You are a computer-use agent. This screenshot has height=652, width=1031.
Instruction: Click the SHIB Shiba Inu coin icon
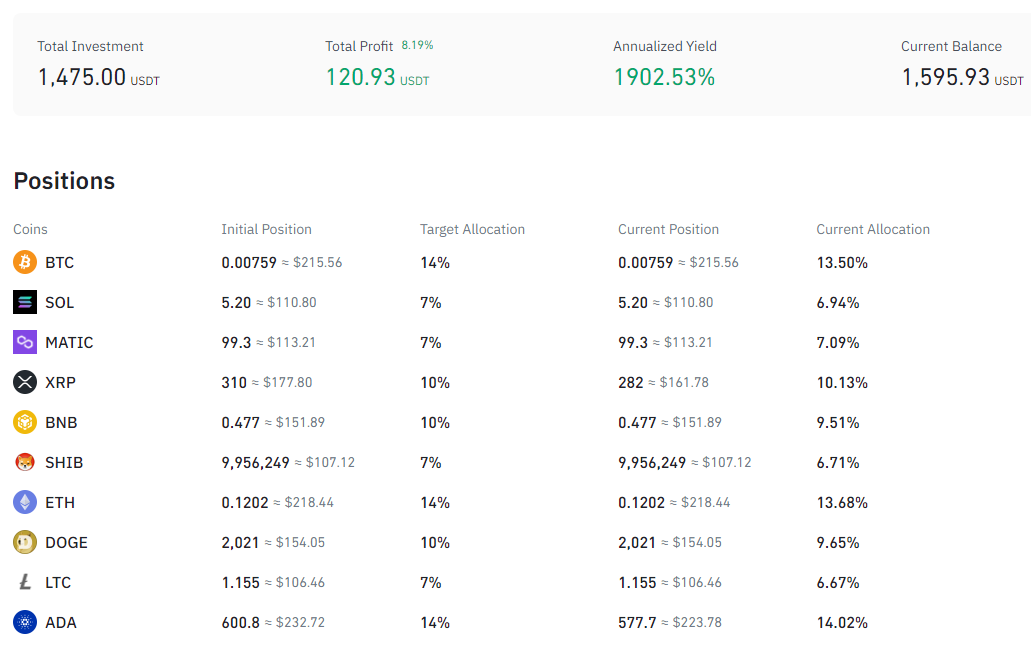(25, 462)
